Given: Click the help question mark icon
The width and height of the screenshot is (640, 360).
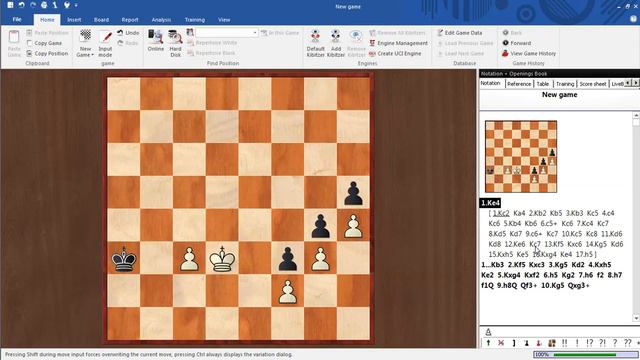Looking at the screenshot, I should [x=633, y=19].
